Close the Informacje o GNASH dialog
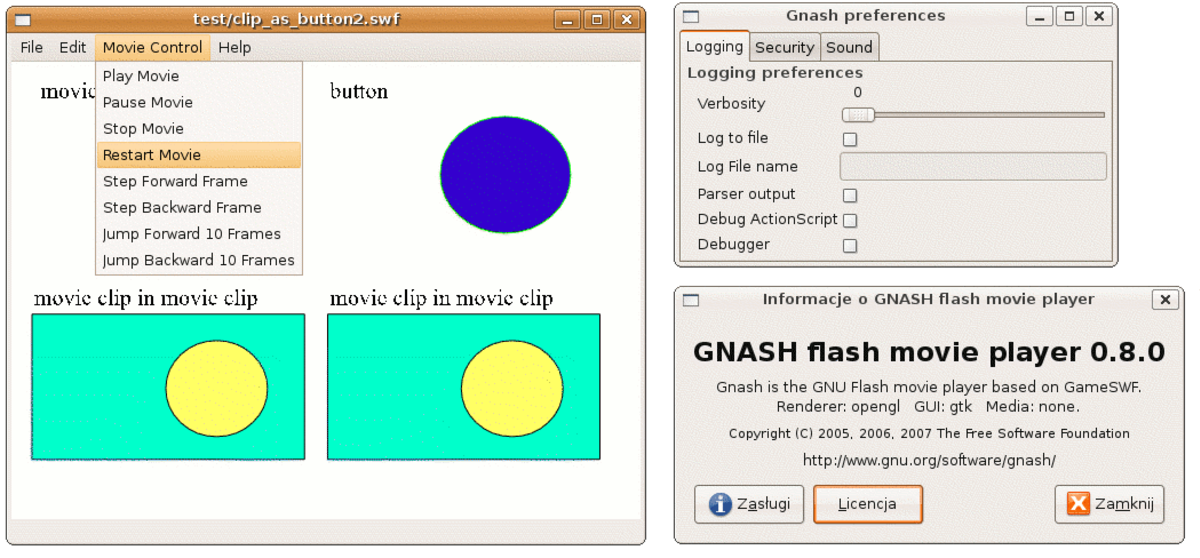Screen dimensions: 1200x558 [1165, 299]
